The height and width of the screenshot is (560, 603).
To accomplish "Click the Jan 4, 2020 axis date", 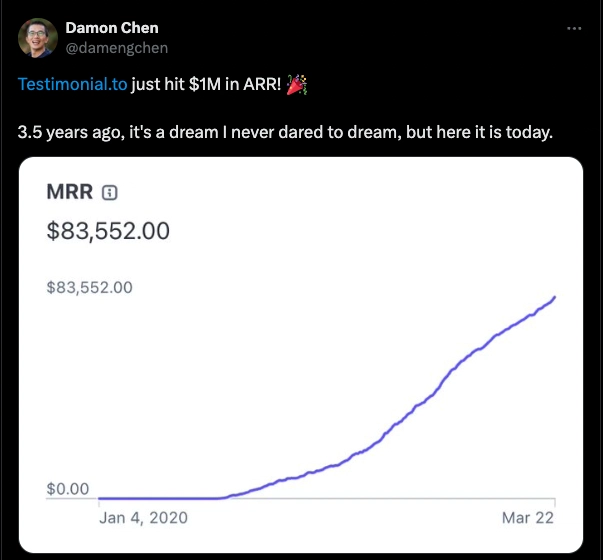I will point(143,518).
